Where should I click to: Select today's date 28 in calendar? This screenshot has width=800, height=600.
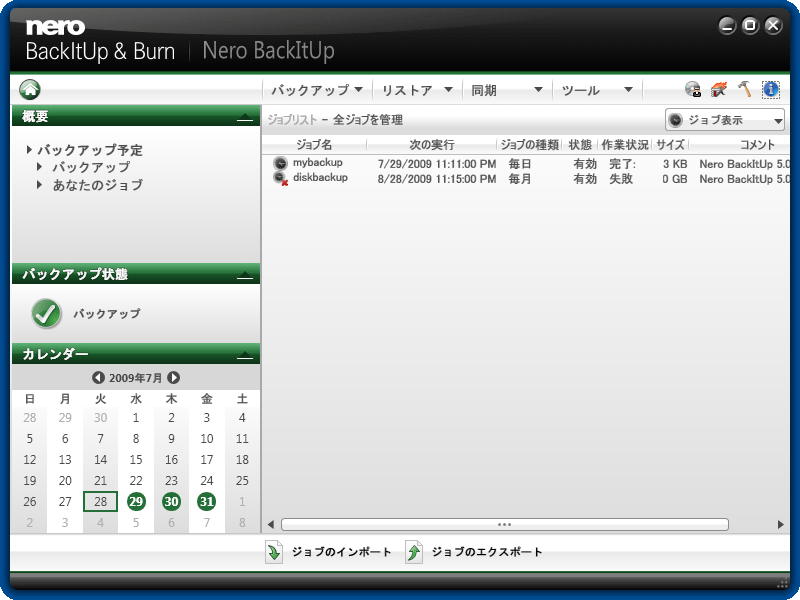[x=101, y=502]
